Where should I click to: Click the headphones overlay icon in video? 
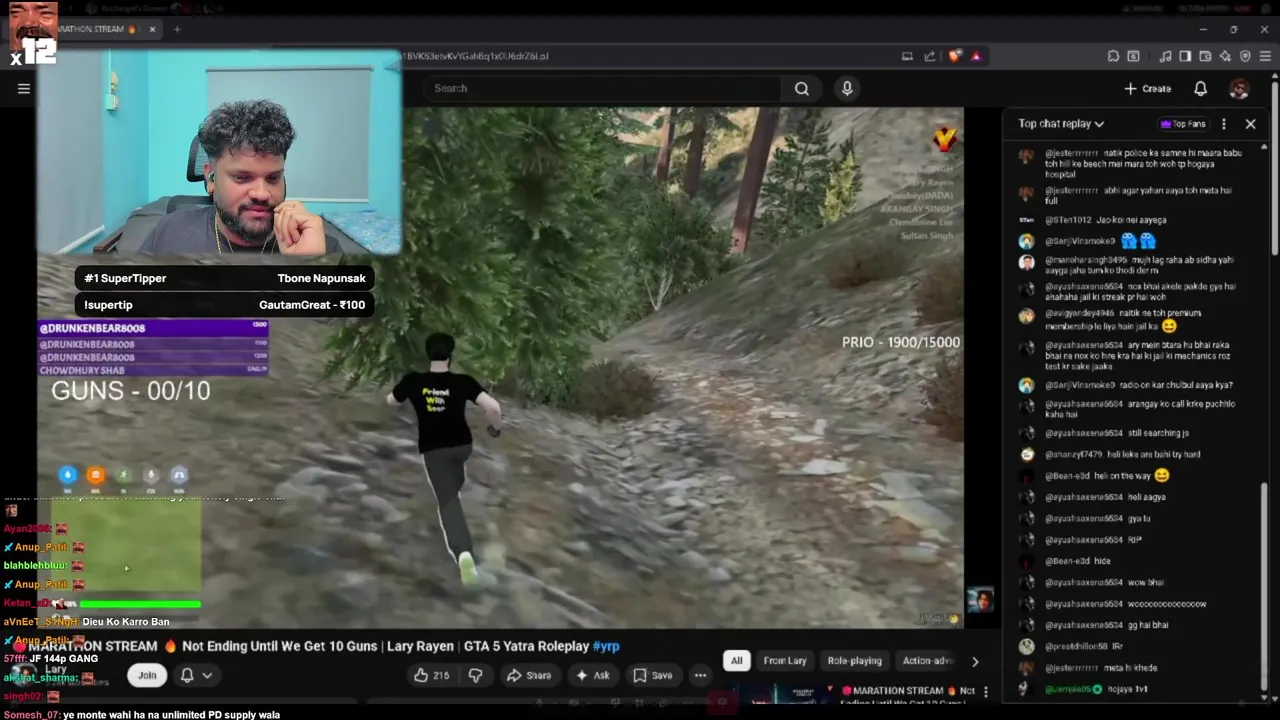179,475
